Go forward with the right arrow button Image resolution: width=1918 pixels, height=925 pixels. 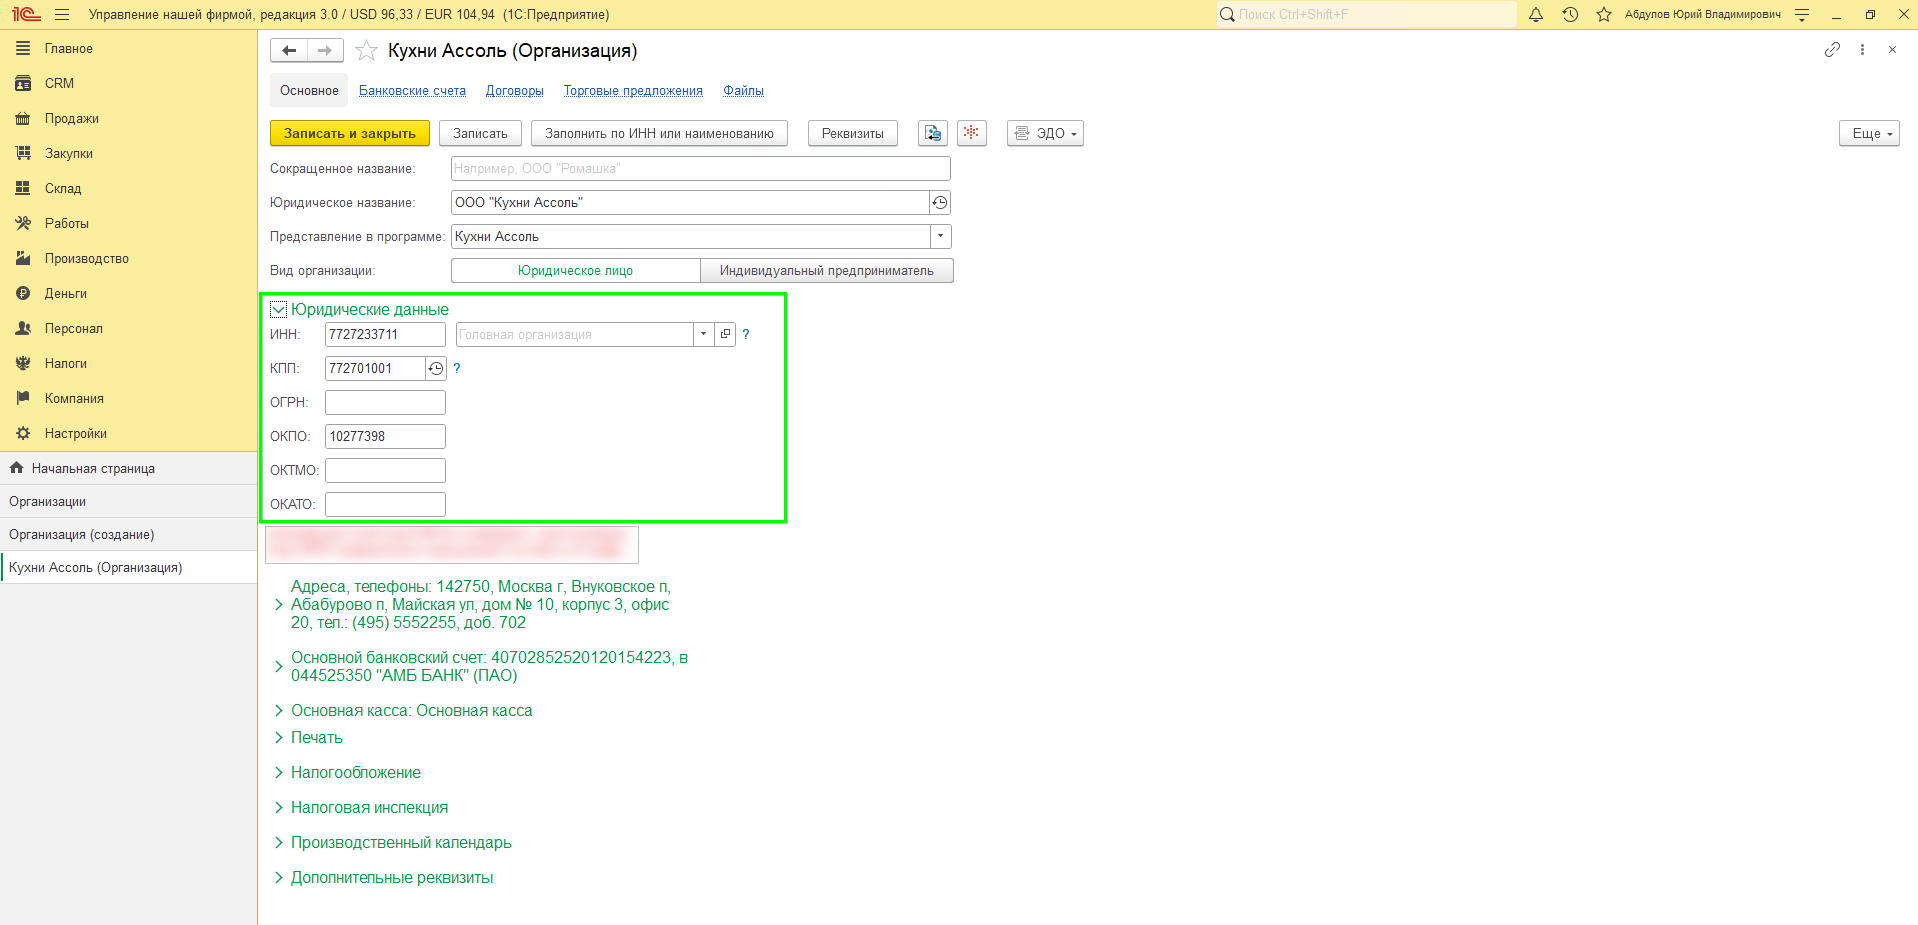point(325,51)
